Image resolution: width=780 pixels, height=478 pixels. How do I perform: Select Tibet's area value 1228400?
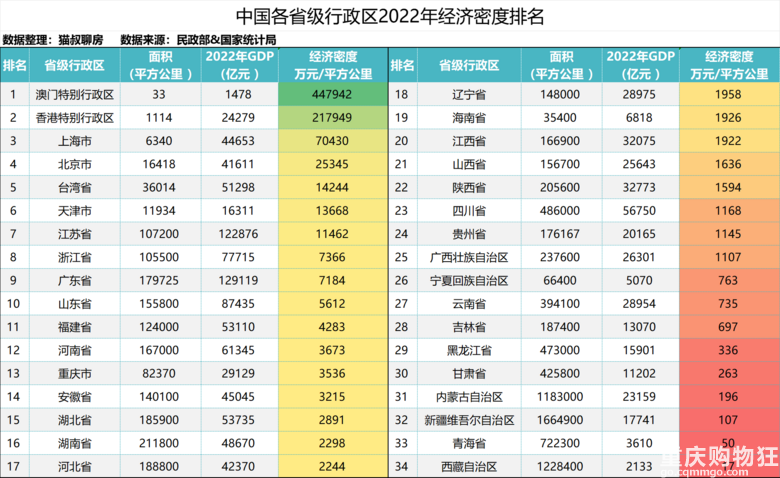click(561, 467)
